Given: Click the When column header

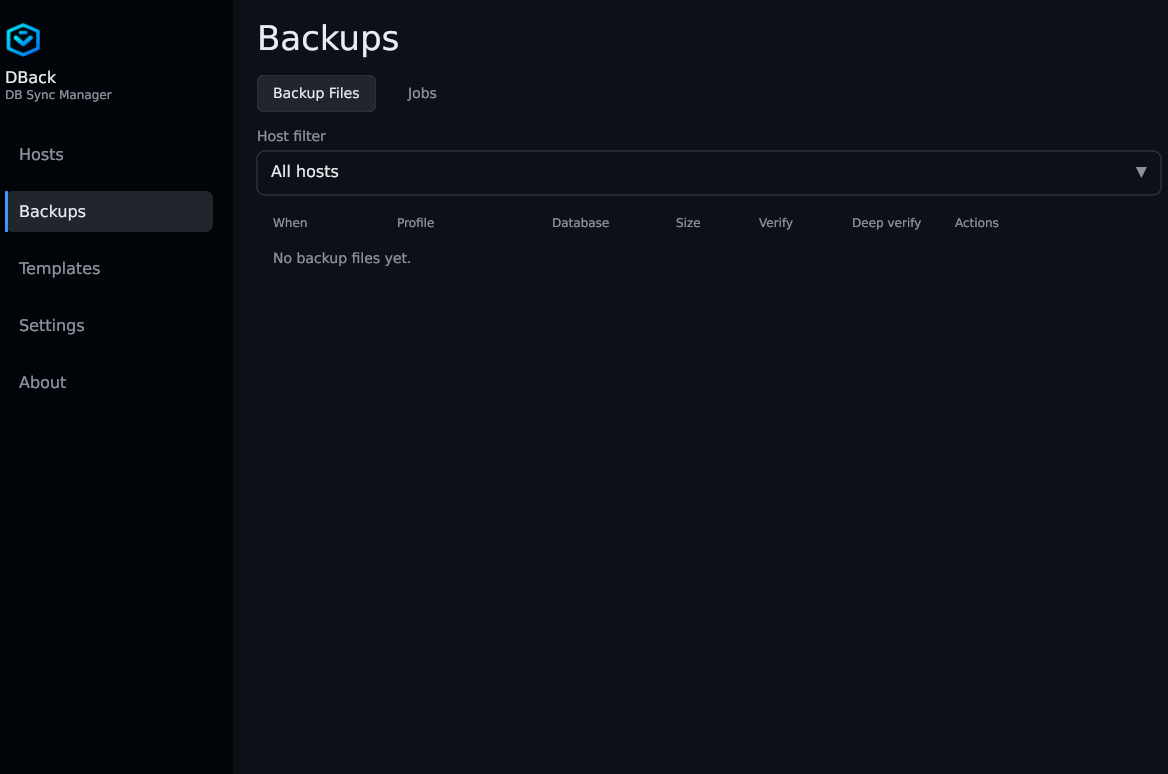Looking at the screenshot, I should (290, 223).
